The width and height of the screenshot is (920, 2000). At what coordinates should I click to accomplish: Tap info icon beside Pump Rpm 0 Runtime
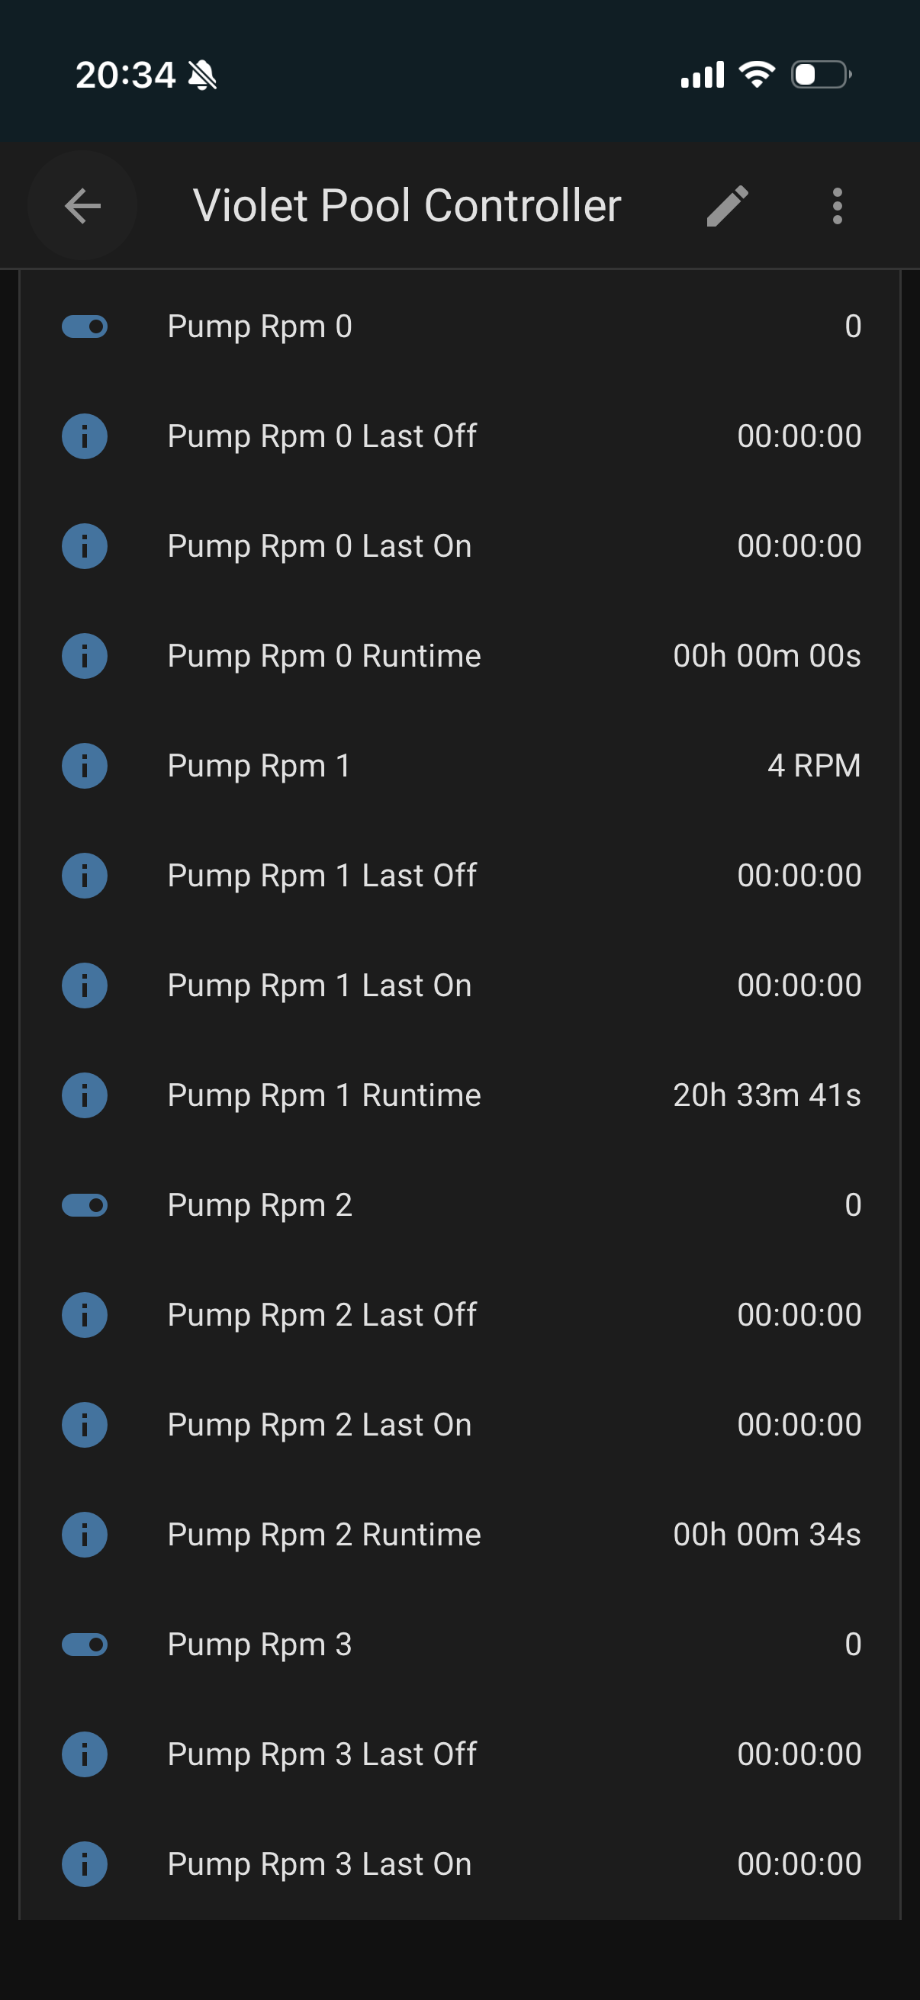(85, 656)
